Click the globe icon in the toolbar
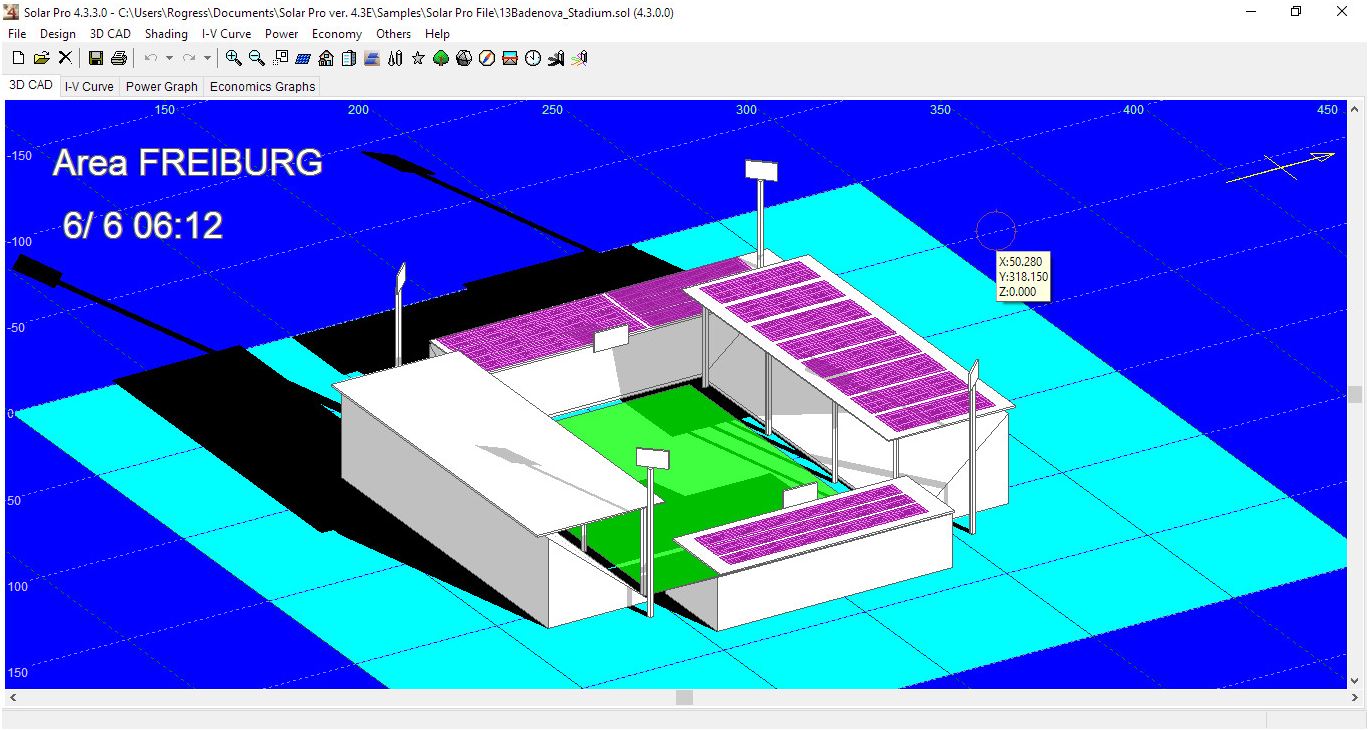Viewport: 1369px width, 731px height. point(463,58)
